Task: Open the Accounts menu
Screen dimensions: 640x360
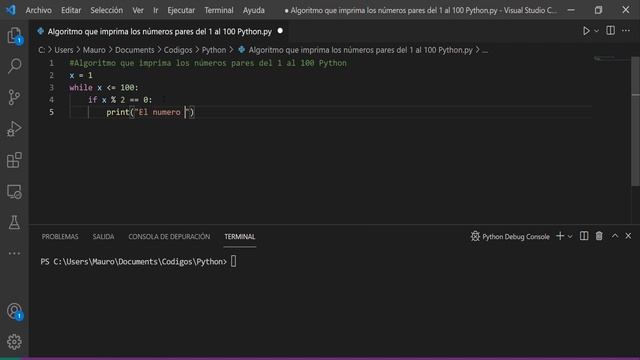Action: 14,311
